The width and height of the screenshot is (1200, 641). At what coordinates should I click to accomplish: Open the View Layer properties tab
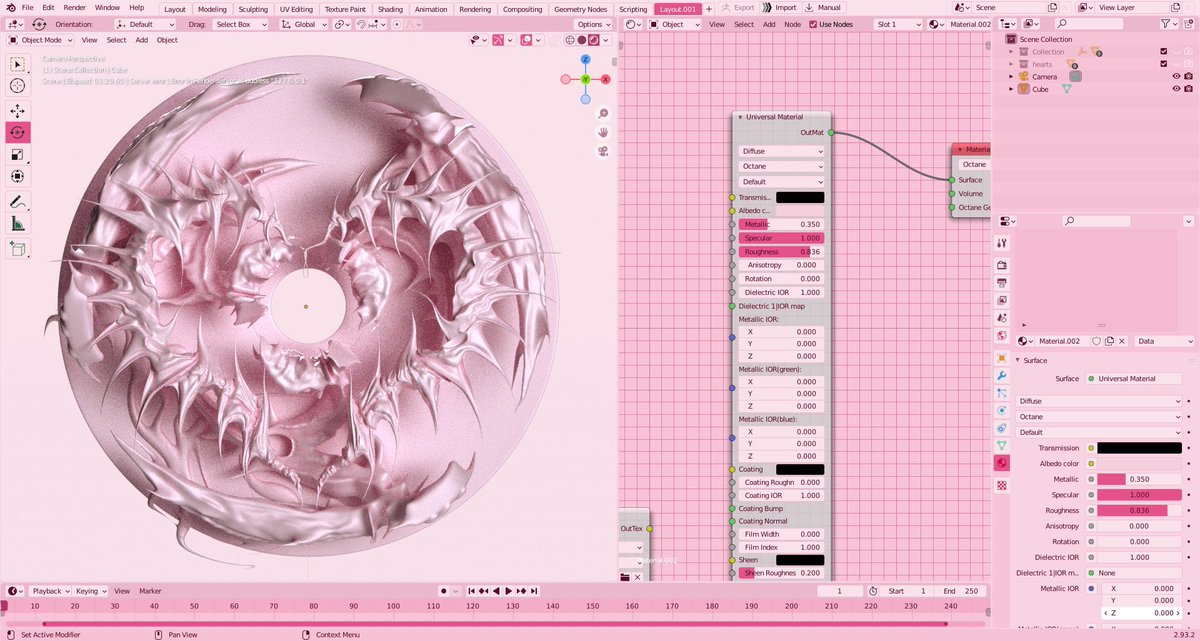(x=1002, y=300)
